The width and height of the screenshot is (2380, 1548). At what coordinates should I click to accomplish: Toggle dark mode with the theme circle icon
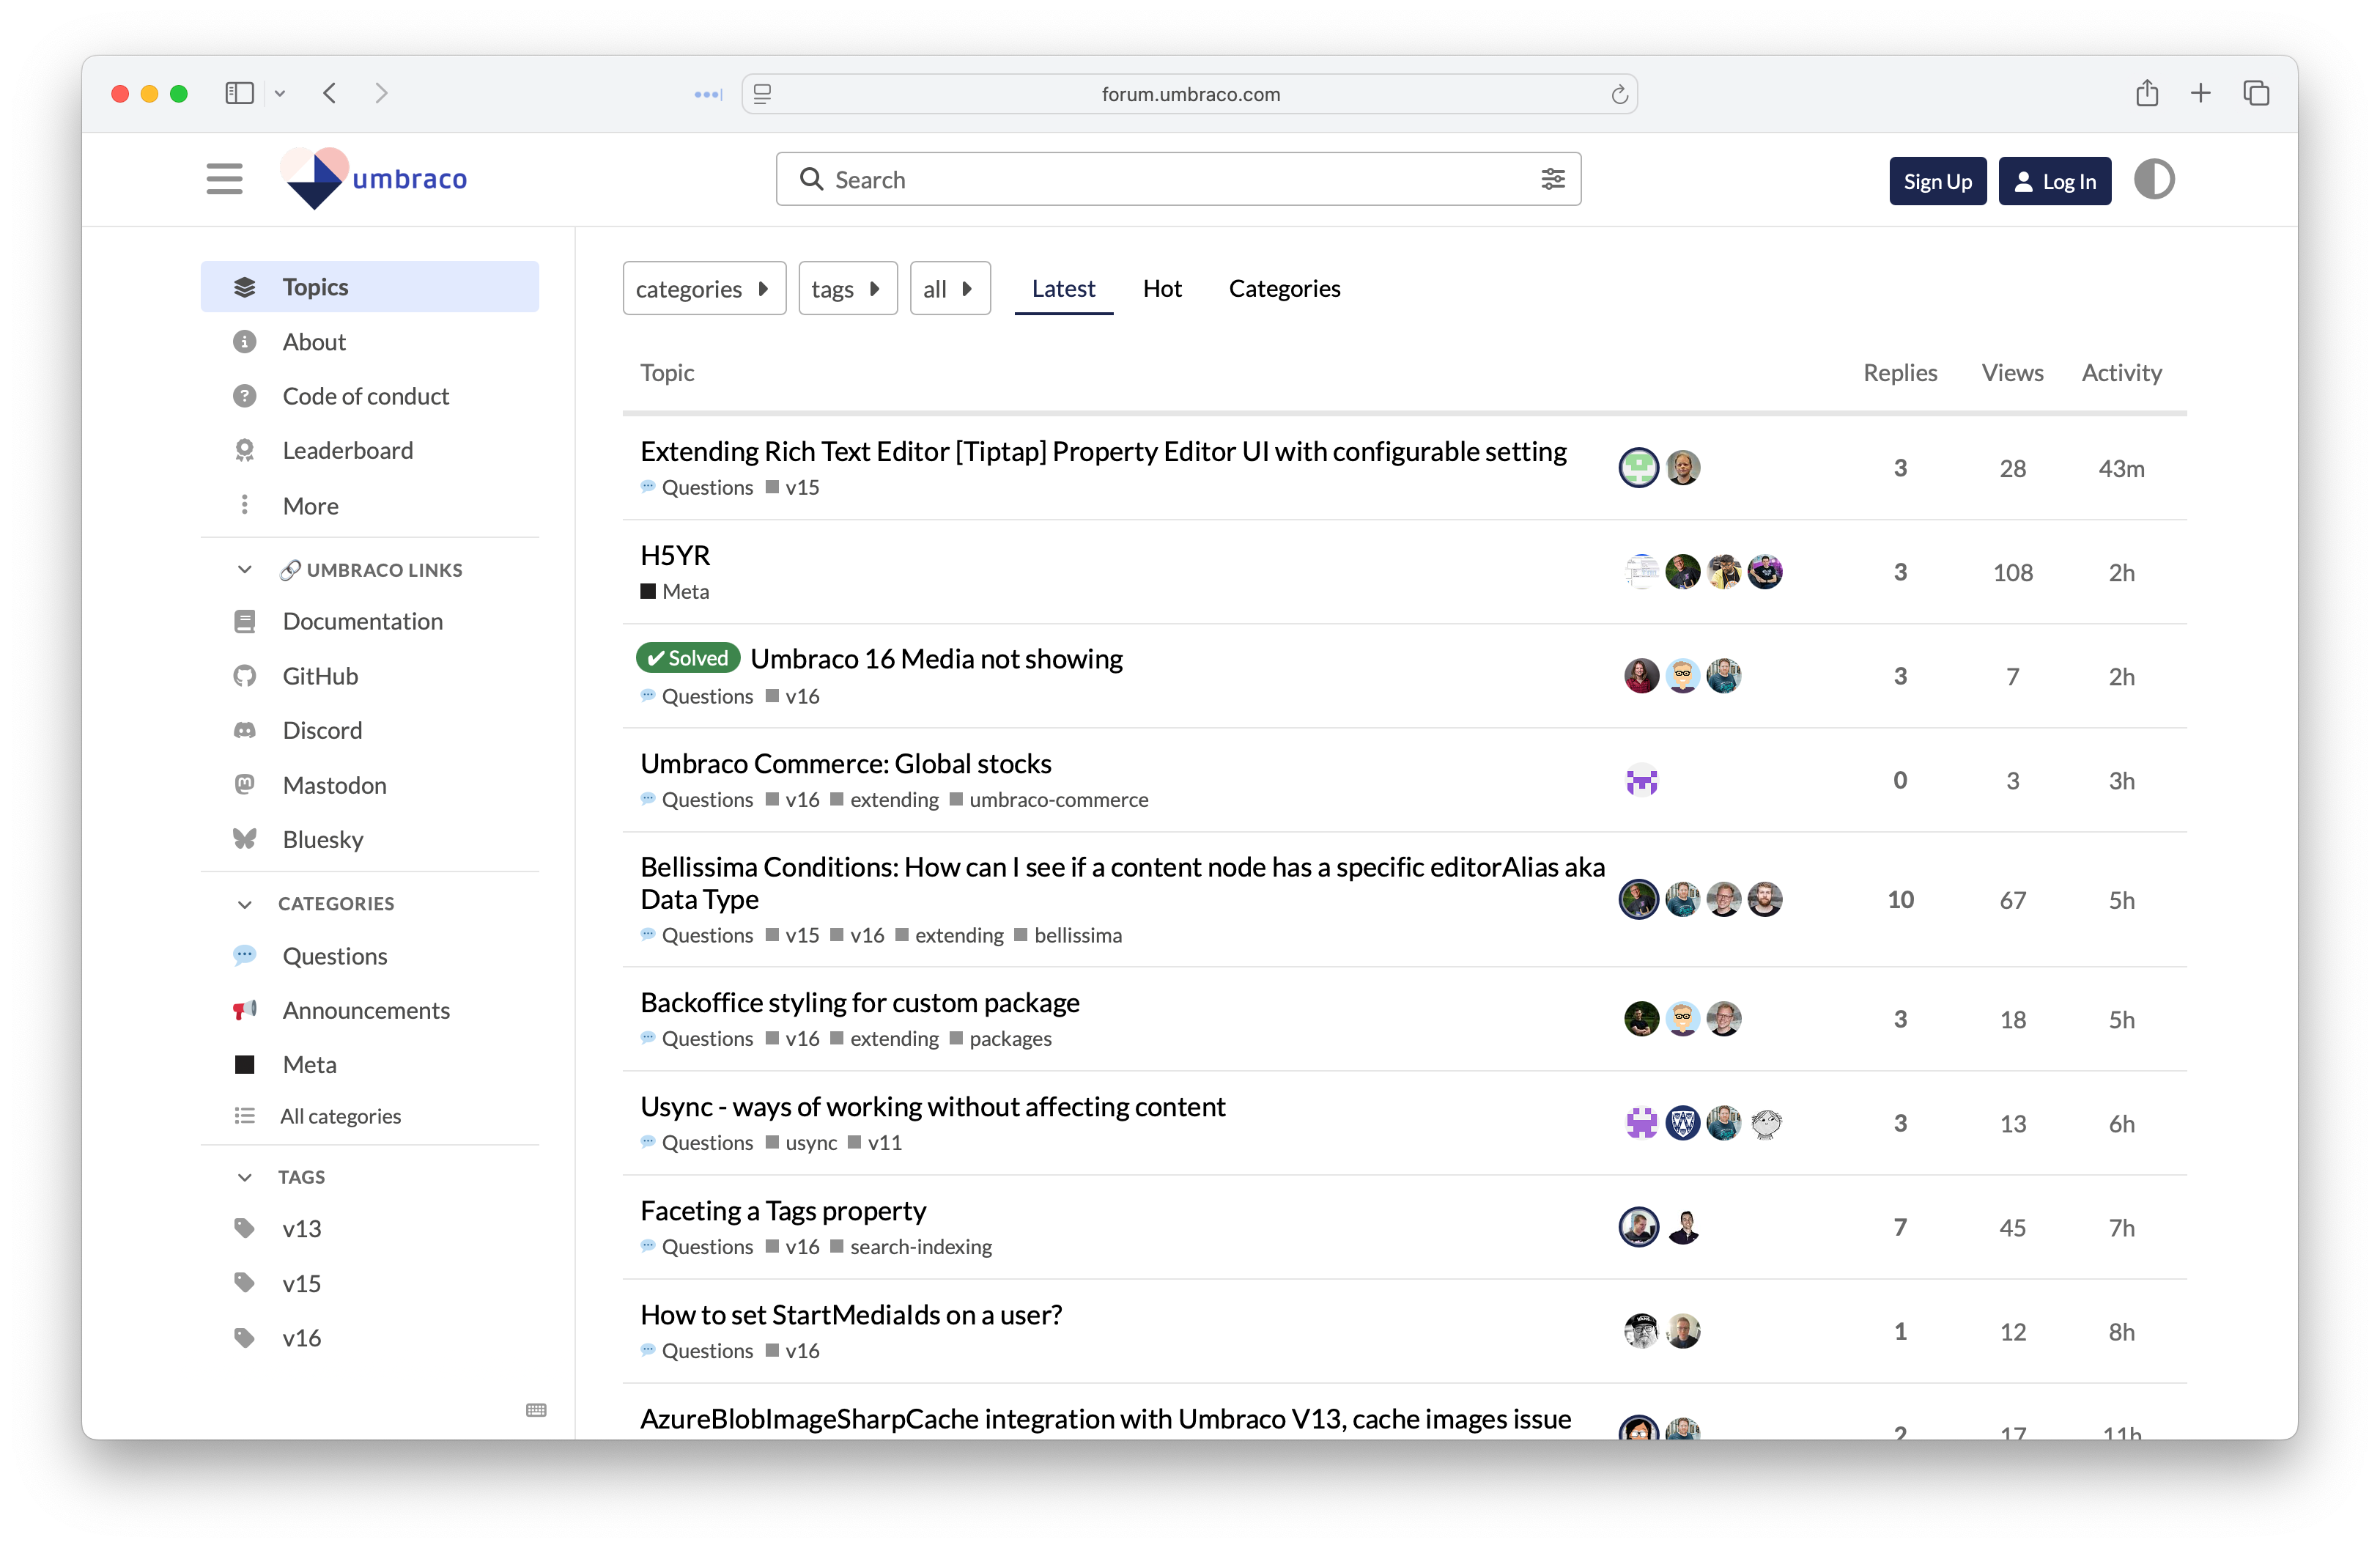2155,179
